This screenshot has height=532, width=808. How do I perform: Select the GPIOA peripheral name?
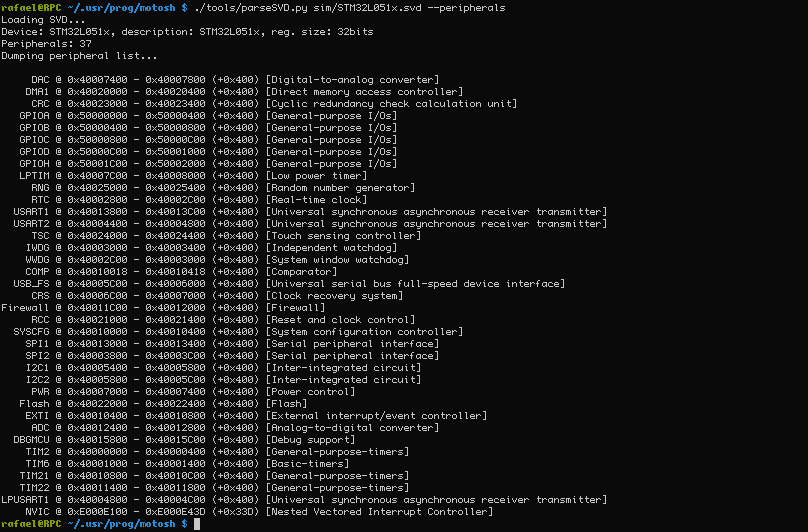[x=35, y=116]
